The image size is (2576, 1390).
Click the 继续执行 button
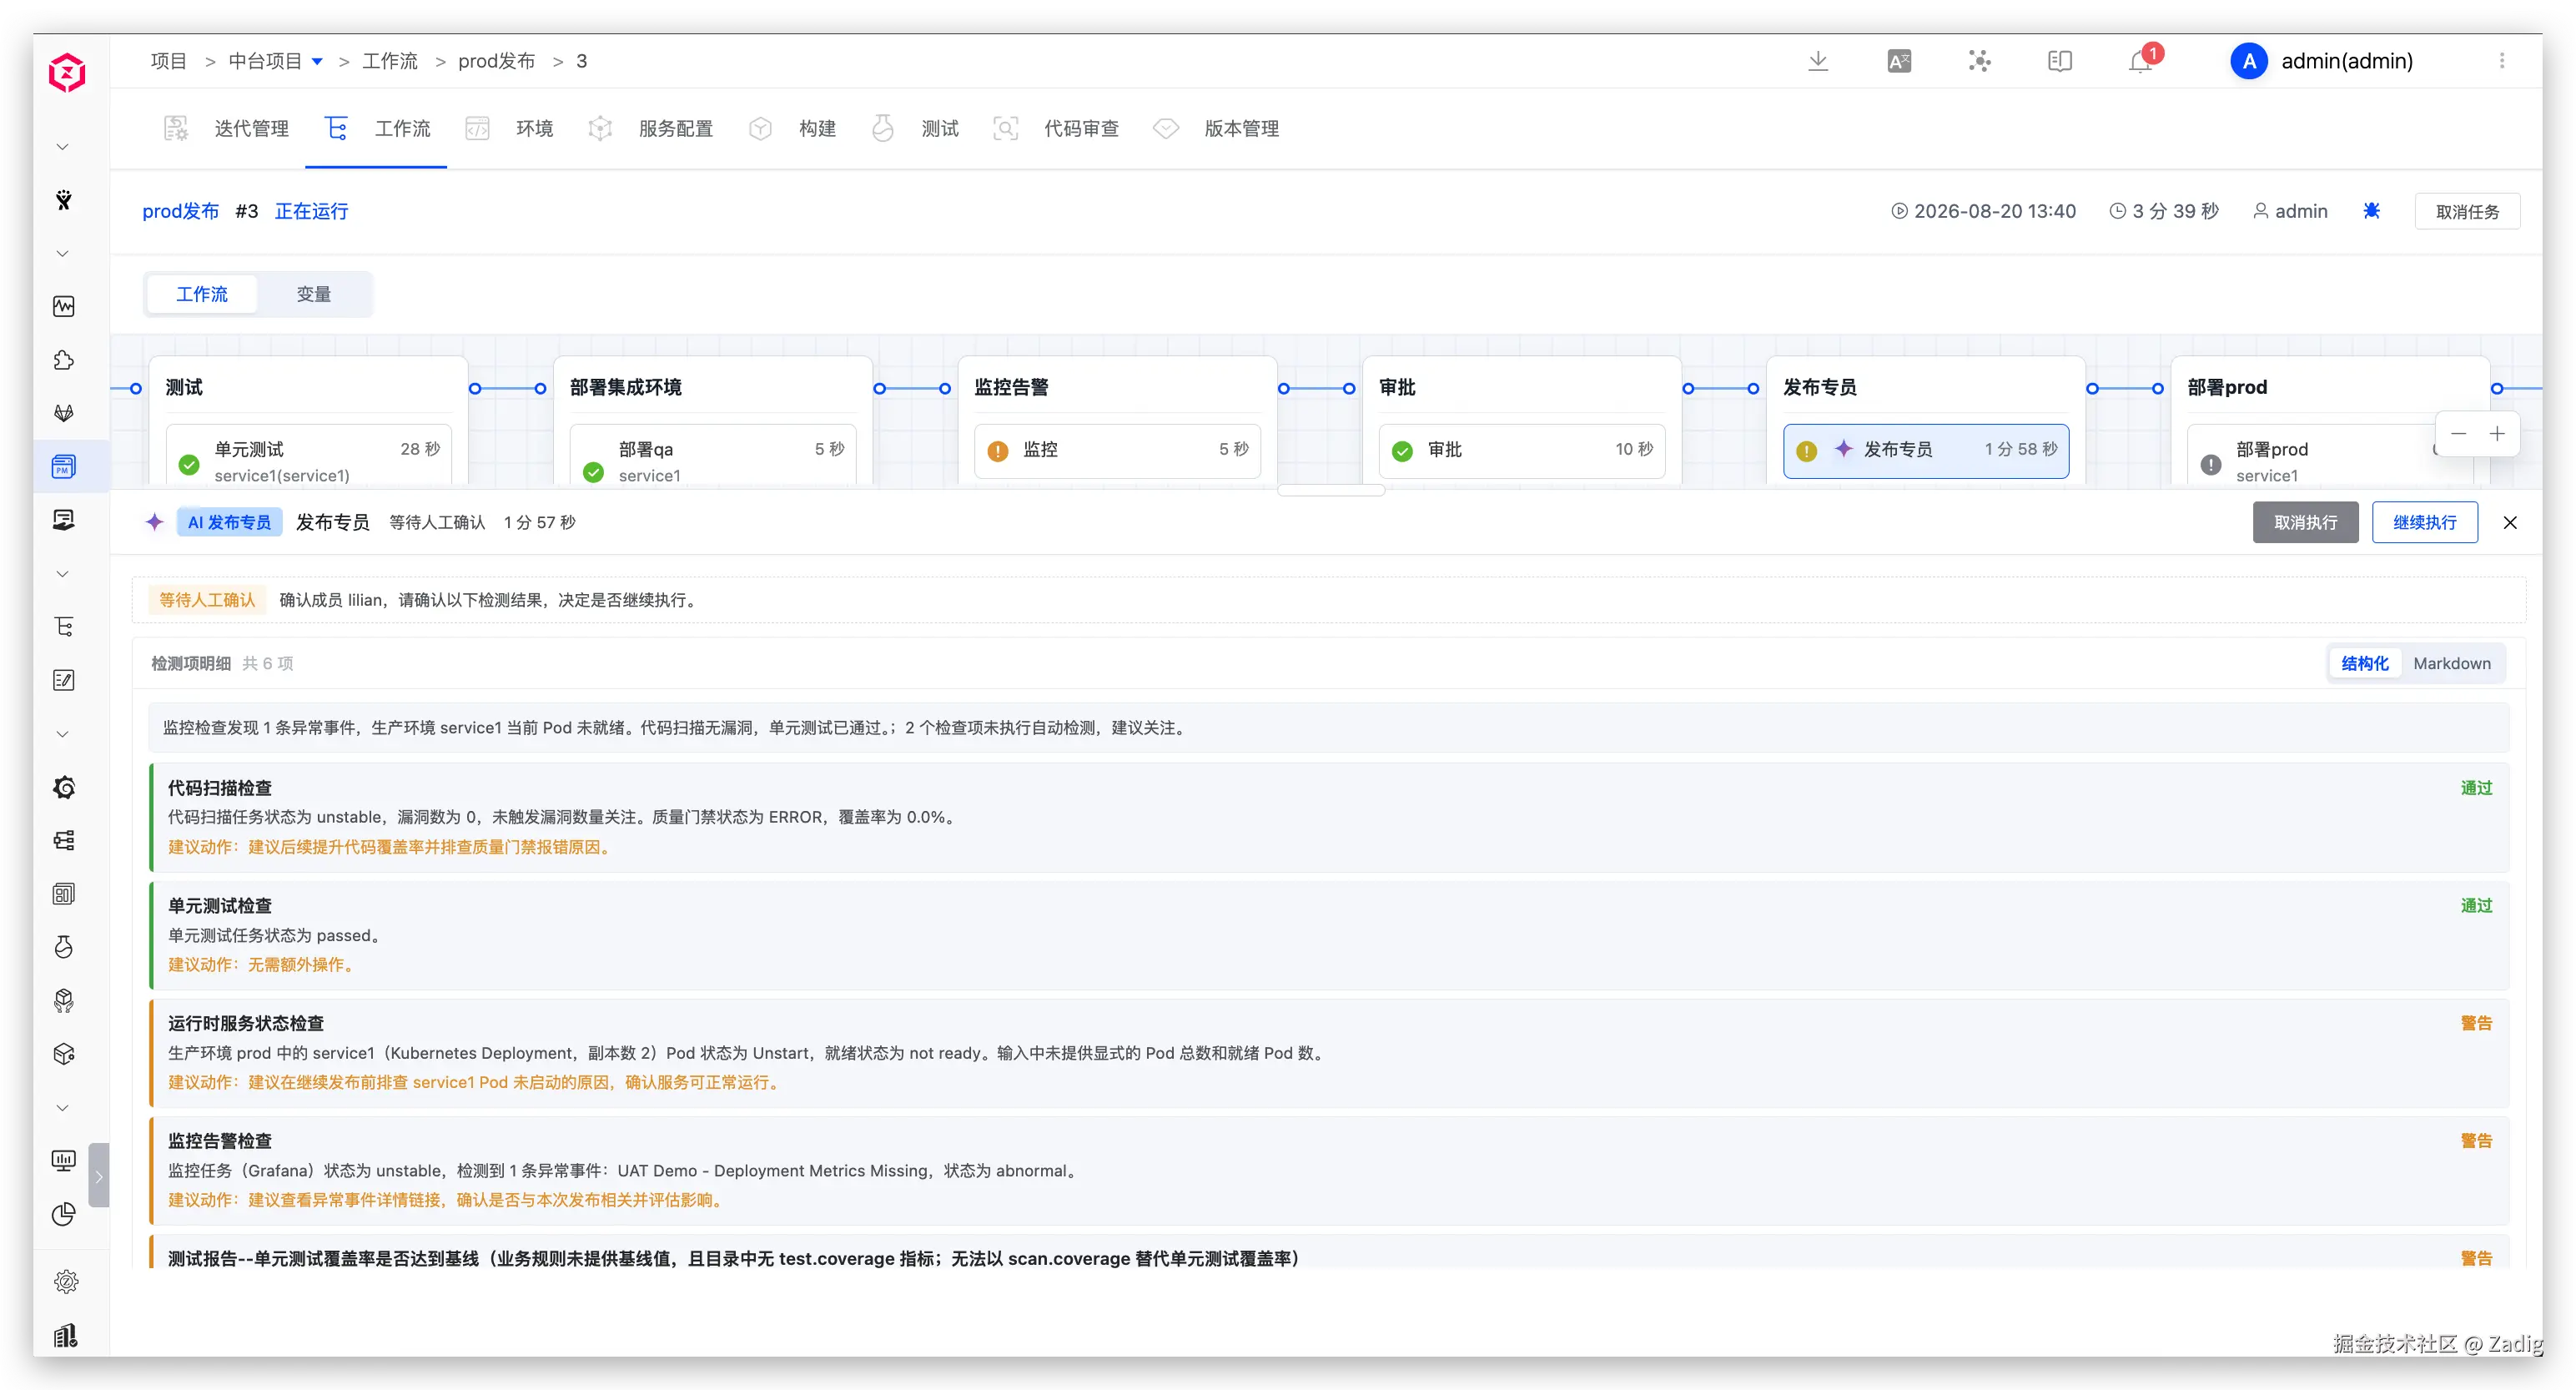point(2424,522)
